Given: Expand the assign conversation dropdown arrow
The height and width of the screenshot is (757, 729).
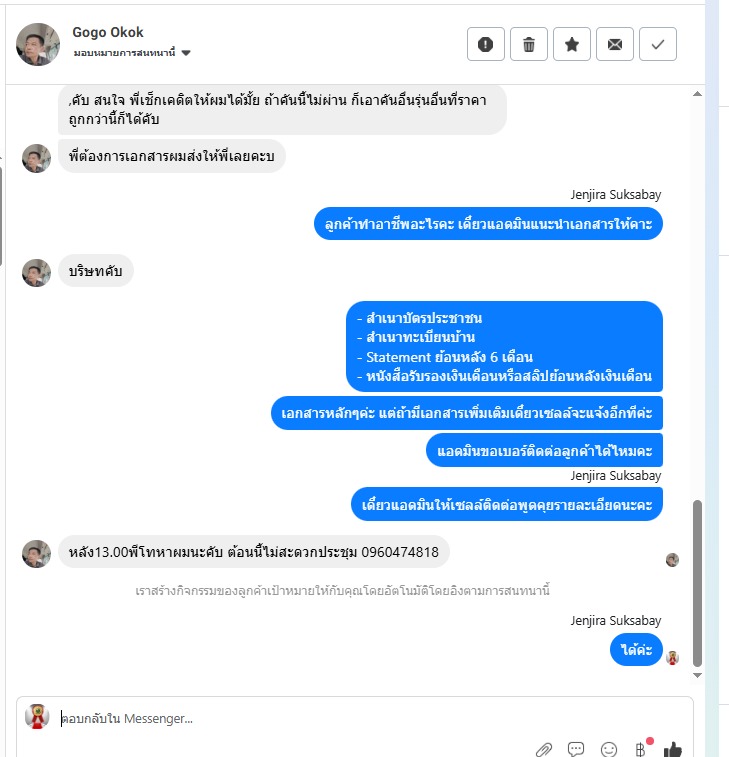Looking at the screenshot, I should pyautogui.click(x=186, y=53).
